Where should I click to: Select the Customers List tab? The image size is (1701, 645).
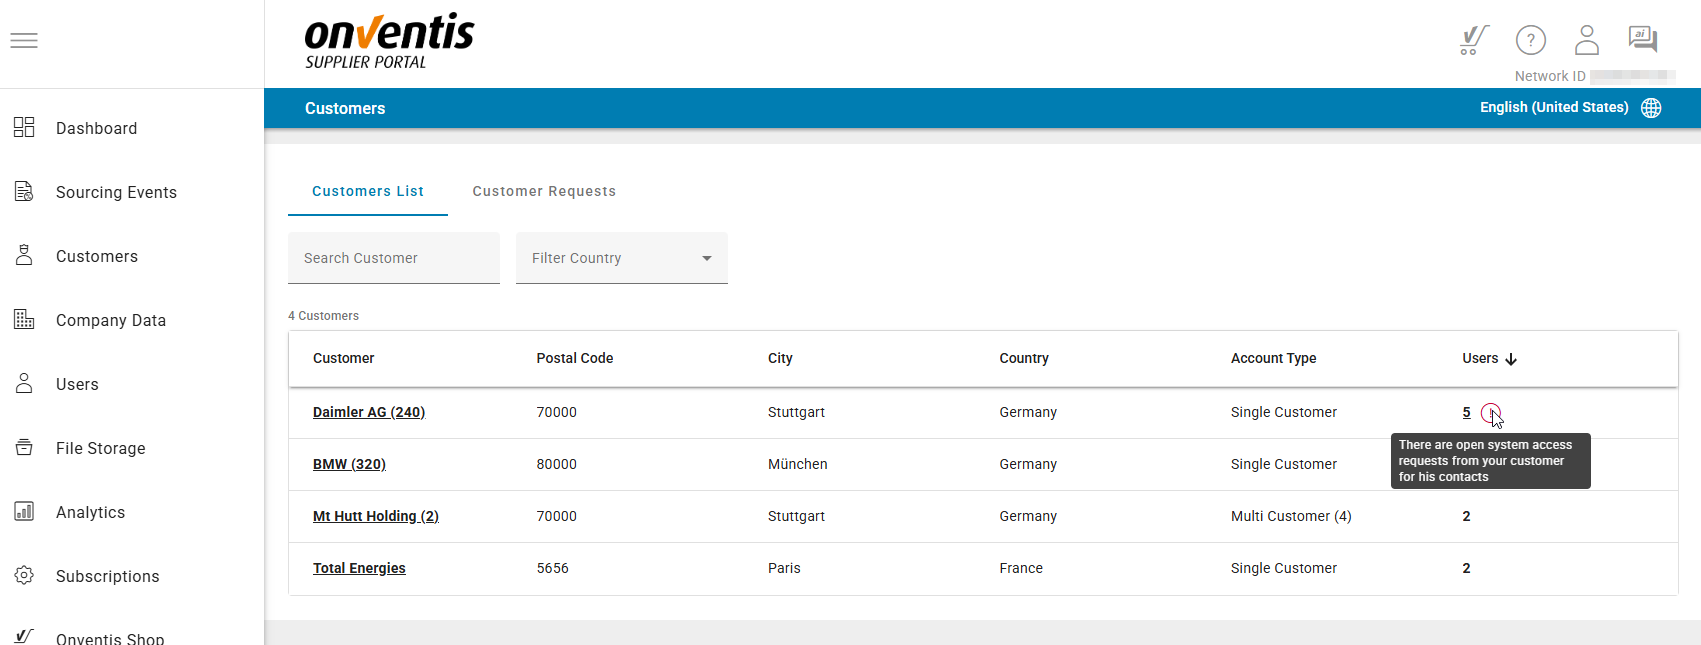click(x=367, y=191)
